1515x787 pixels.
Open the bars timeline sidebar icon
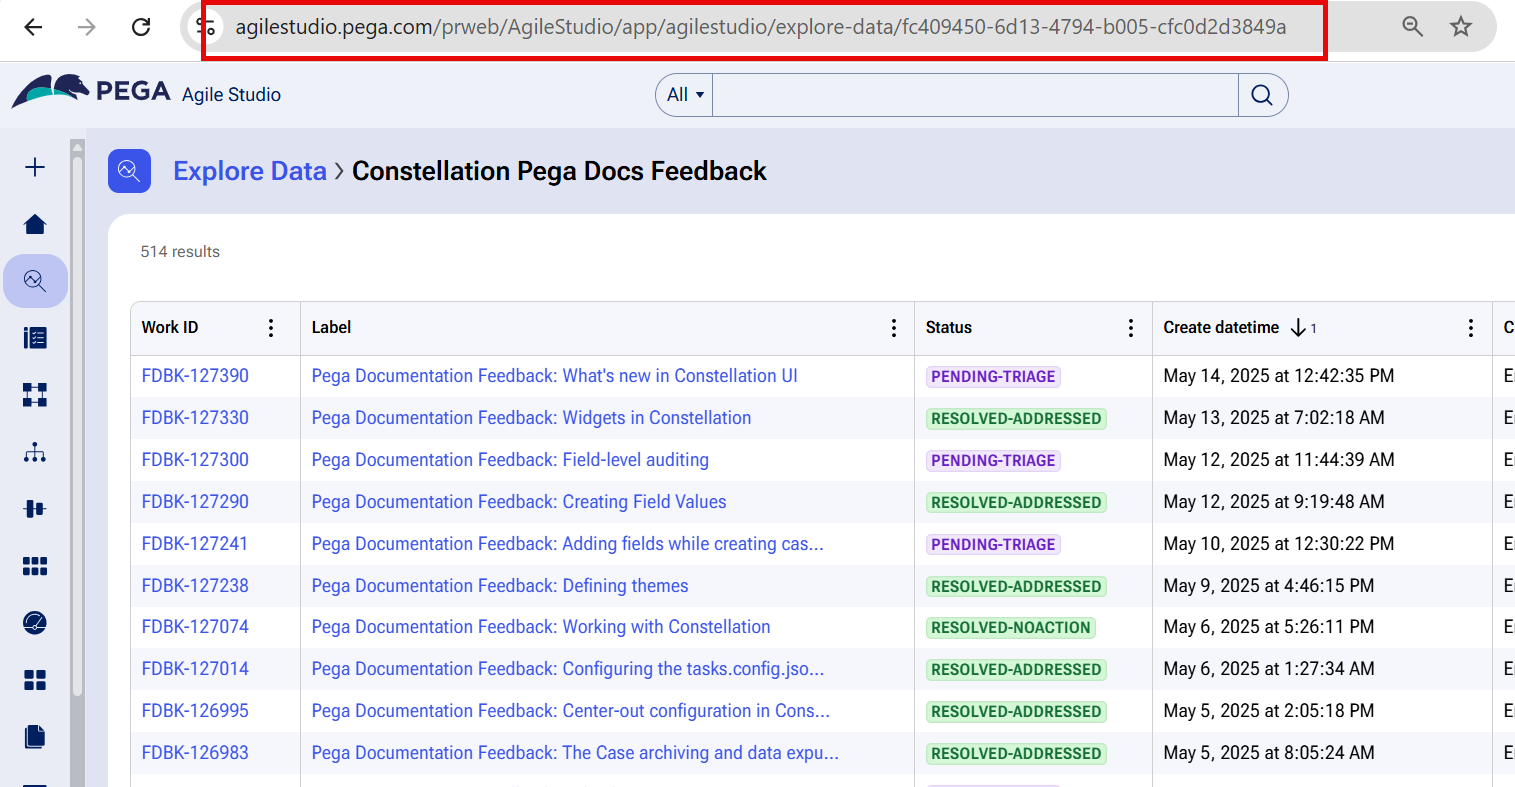click(x=35, y=509)
